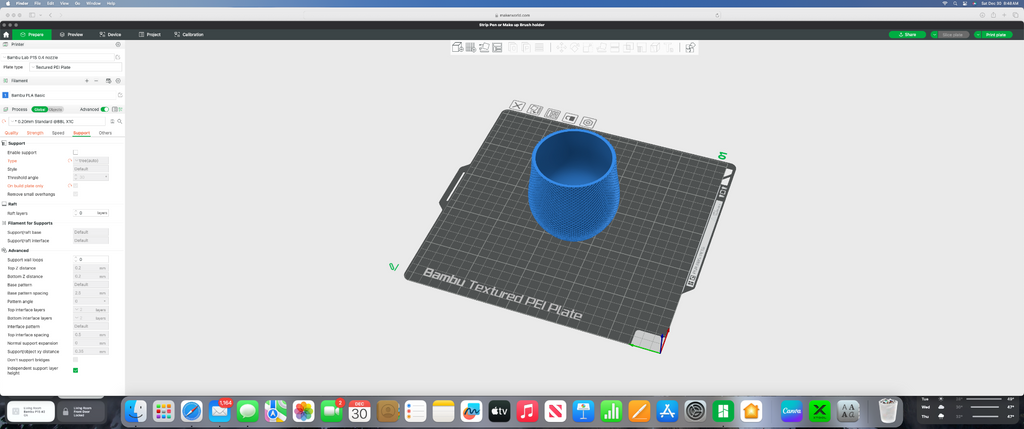Toggle the Advanced switch

pos(104,109)
